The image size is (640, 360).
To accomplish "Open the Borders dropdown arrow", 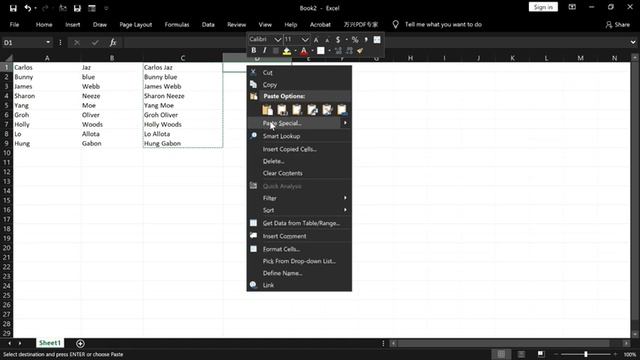I will [x=329, y=51].
